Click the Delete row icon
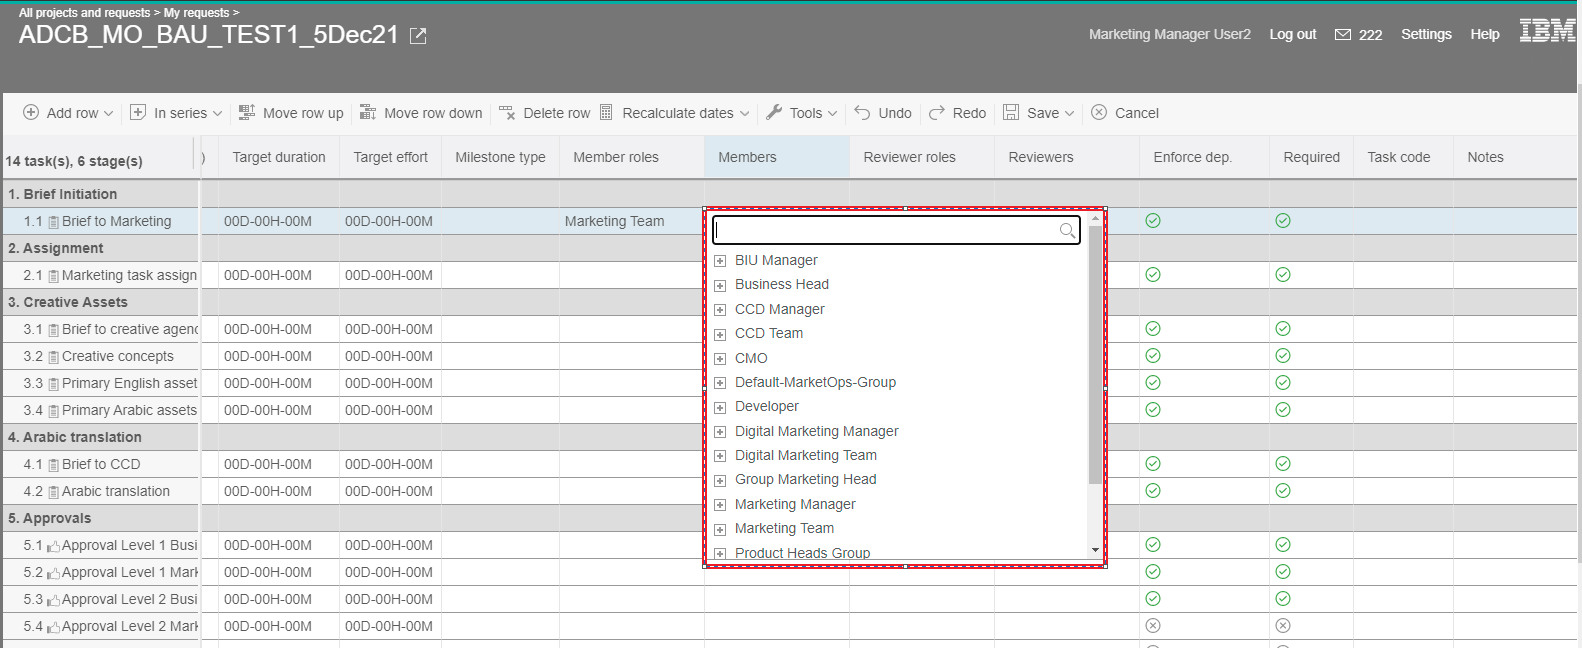1582x648 pixels. [507, 113]
